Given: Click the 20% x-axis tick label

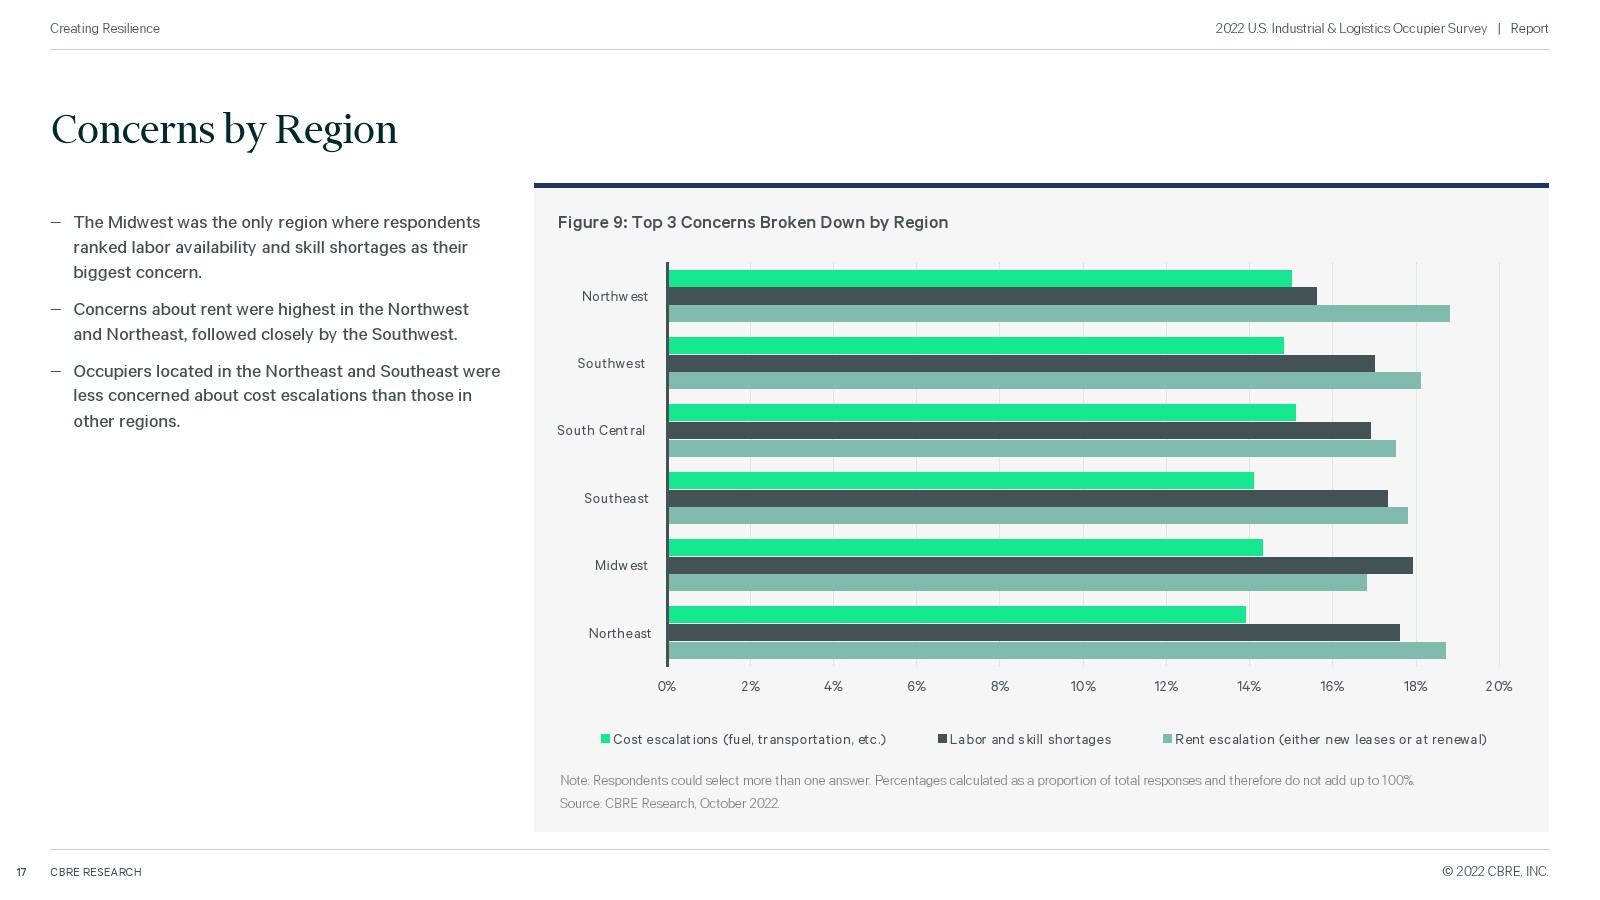Looking at the screenshot, I should click(x=1498, y=686).
